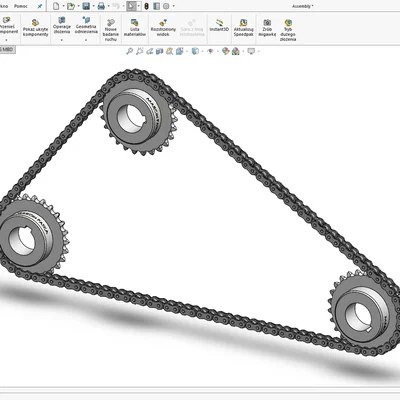Click the View Orientation icon
The image size is (400, 400).
[179, 51]
